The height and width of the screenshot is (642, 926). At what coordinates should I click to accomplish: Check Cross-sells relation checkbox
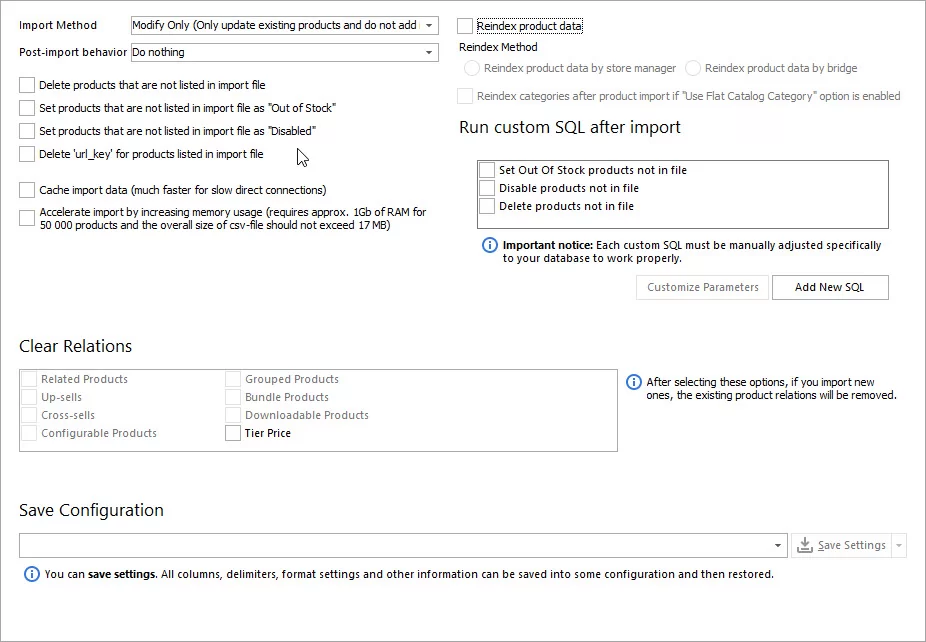(x=29, y=415)
